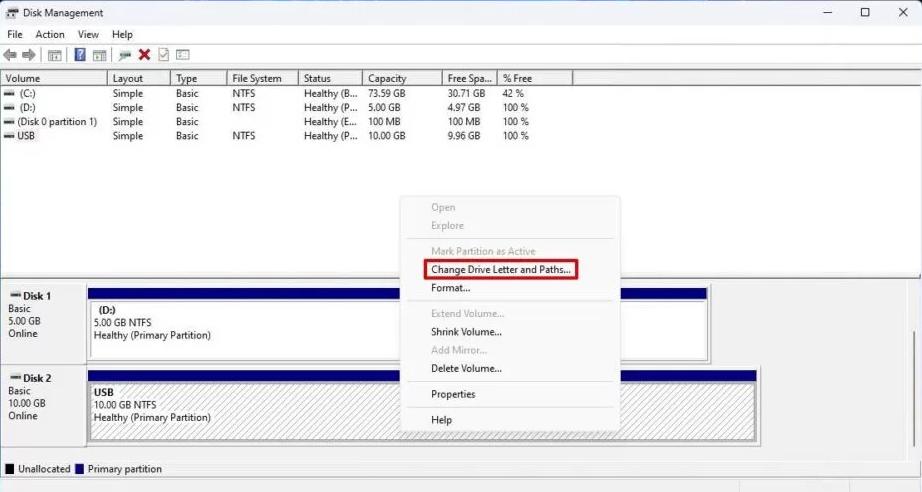This screenshot has height=492, width=922.
Task: Click the blue Help question mark icon
Action: [x=80, y=55]
